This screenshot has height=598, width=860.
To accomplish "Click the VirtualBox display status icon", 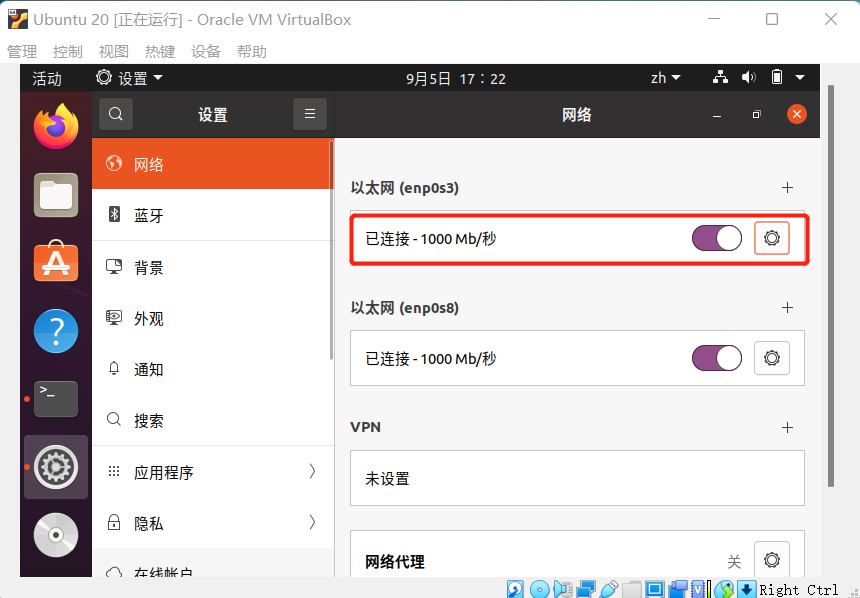I will (x=654, y=589).
